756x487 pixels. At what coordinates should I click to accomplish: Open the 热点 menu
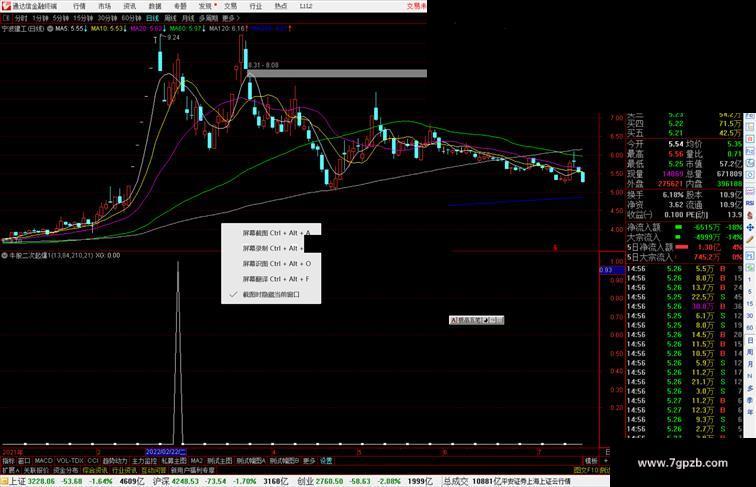(281, 6)
